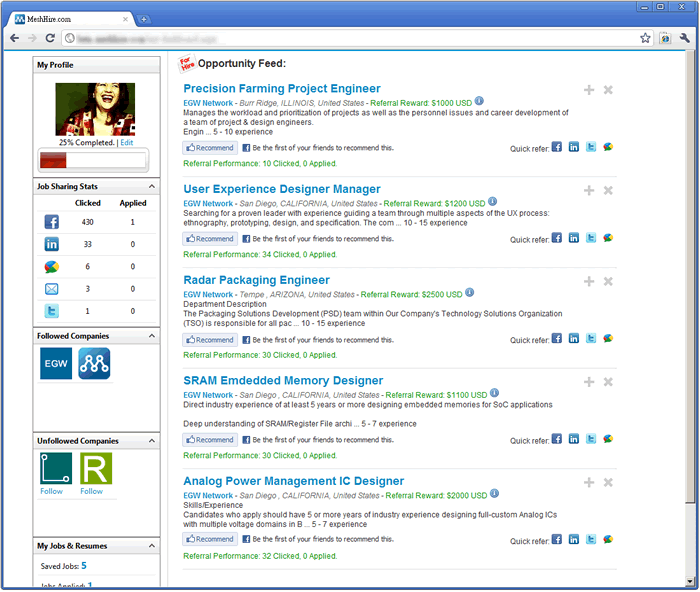Image resolution: width=700 pixels, height=592 pixels.
Task: Refer Precision Farming job via Google Buzz icon
Action: point(608,147)
